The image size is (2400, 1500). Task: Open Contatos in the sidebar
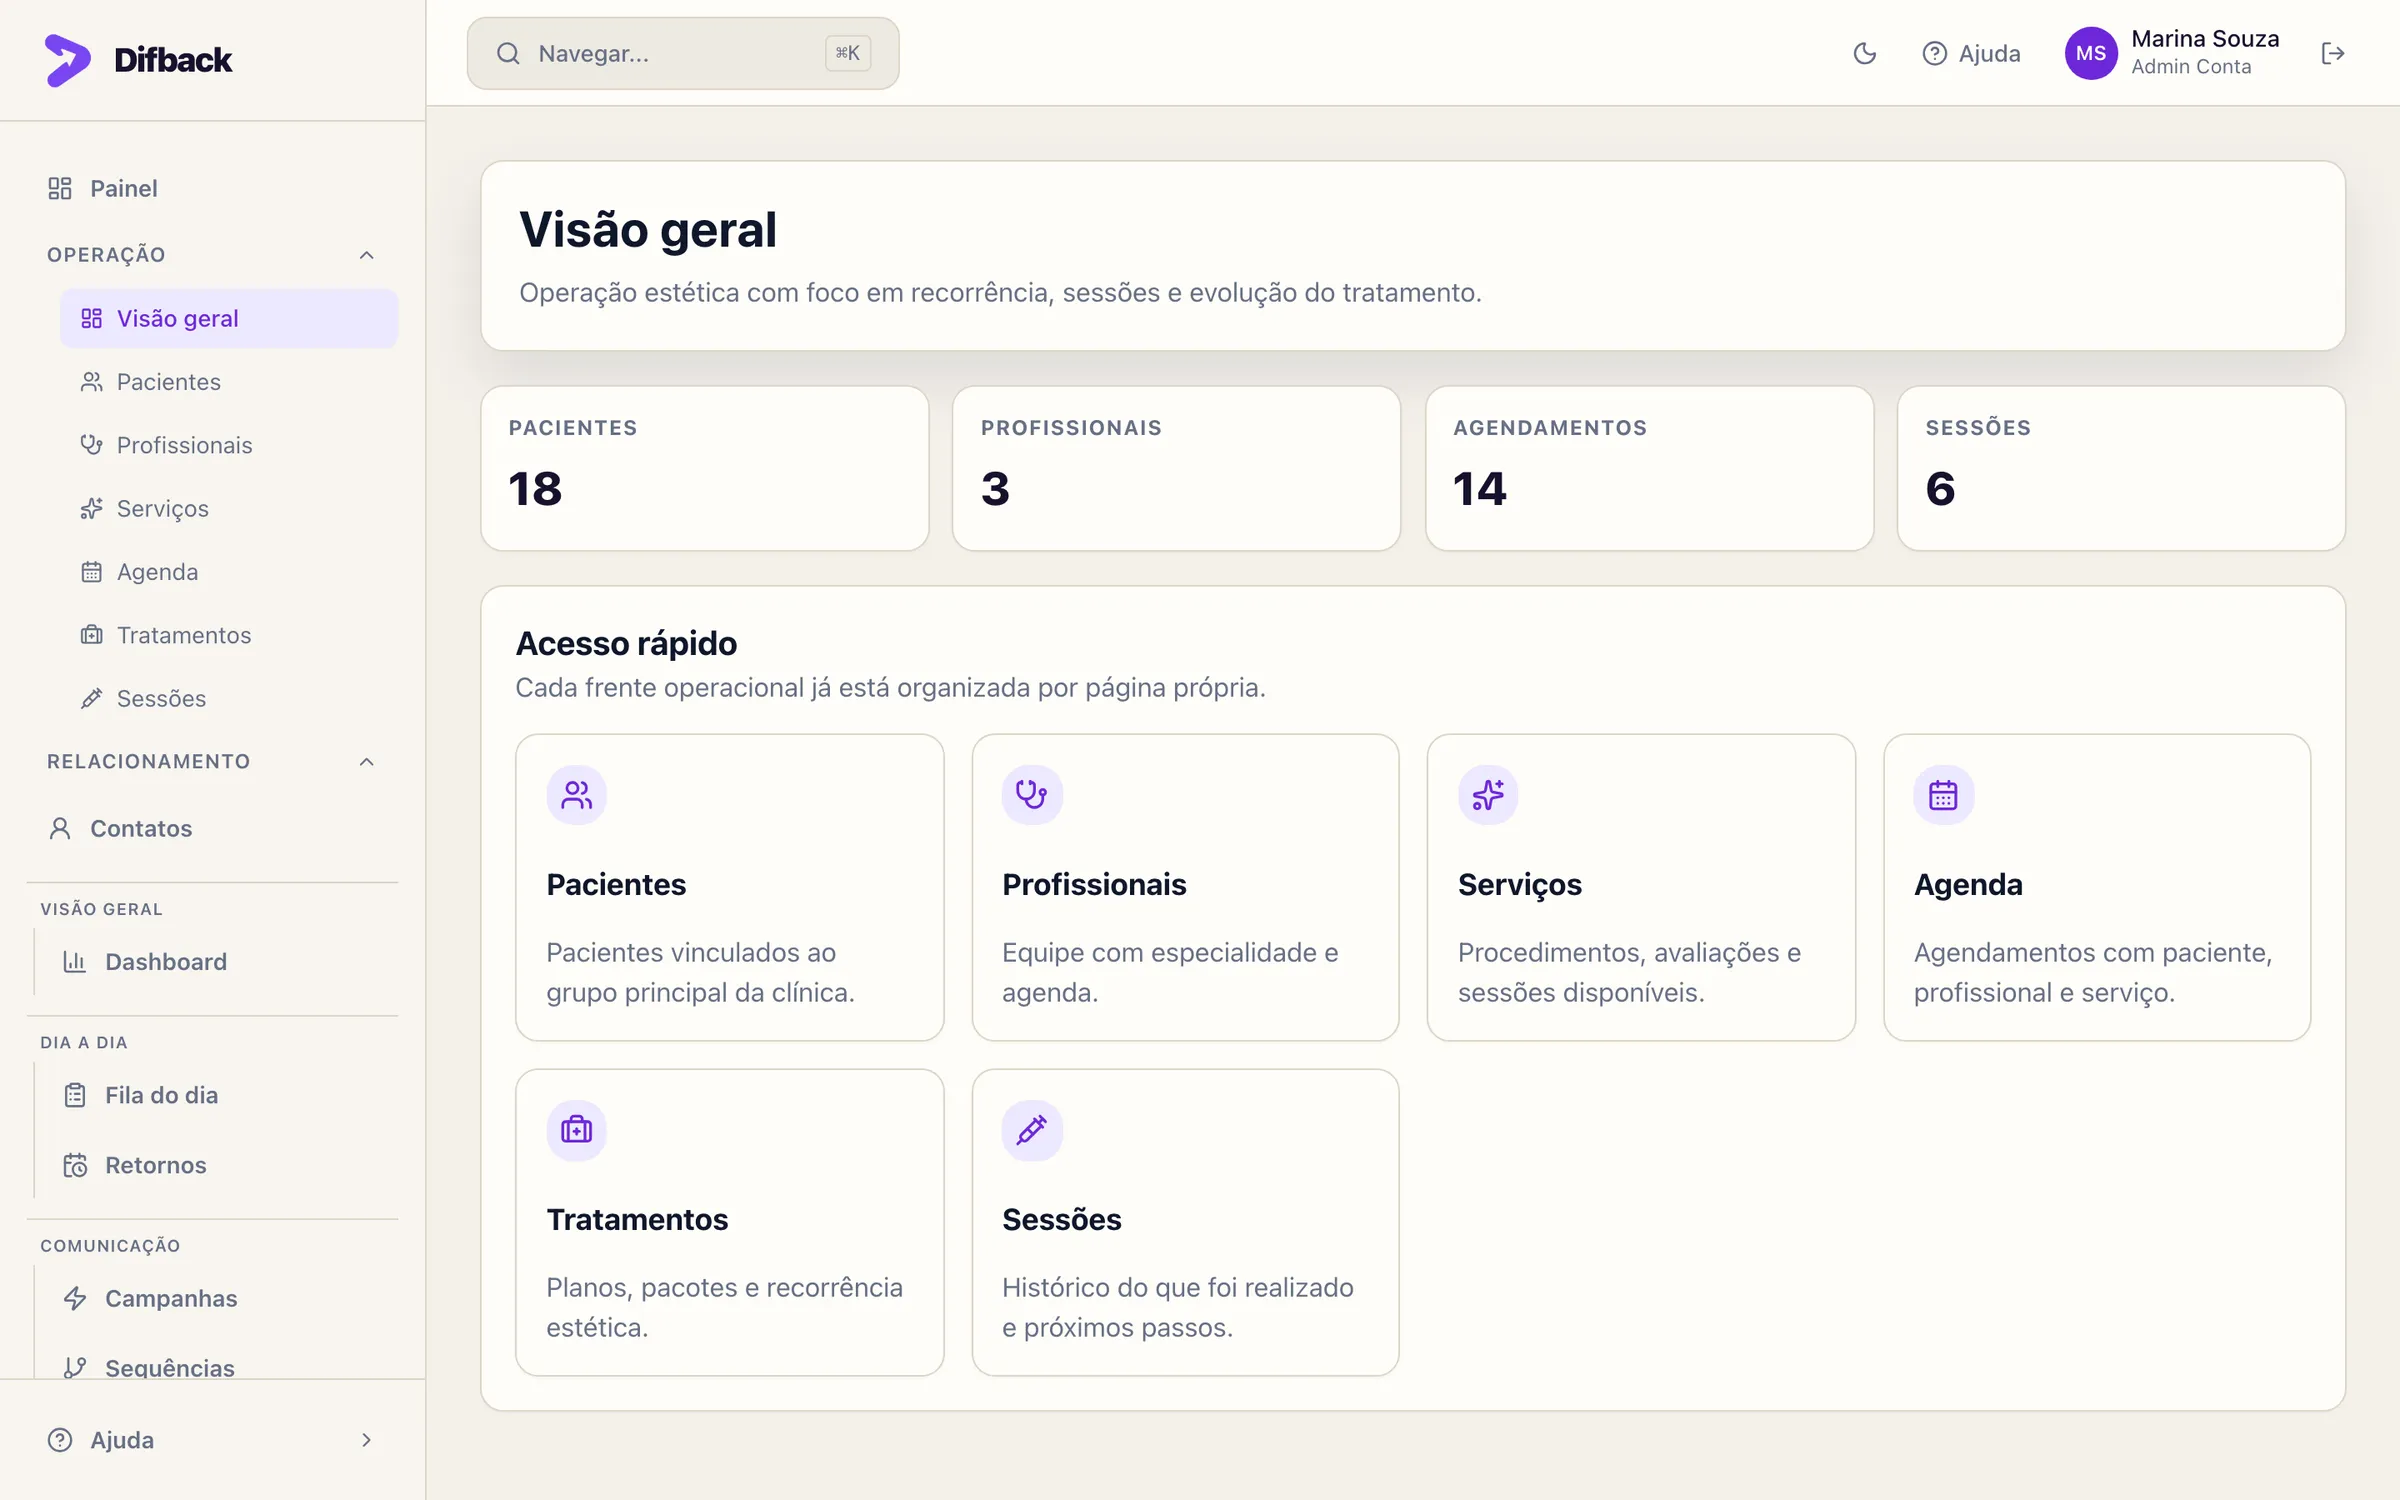pyautogui.click(x=213, y=828)
